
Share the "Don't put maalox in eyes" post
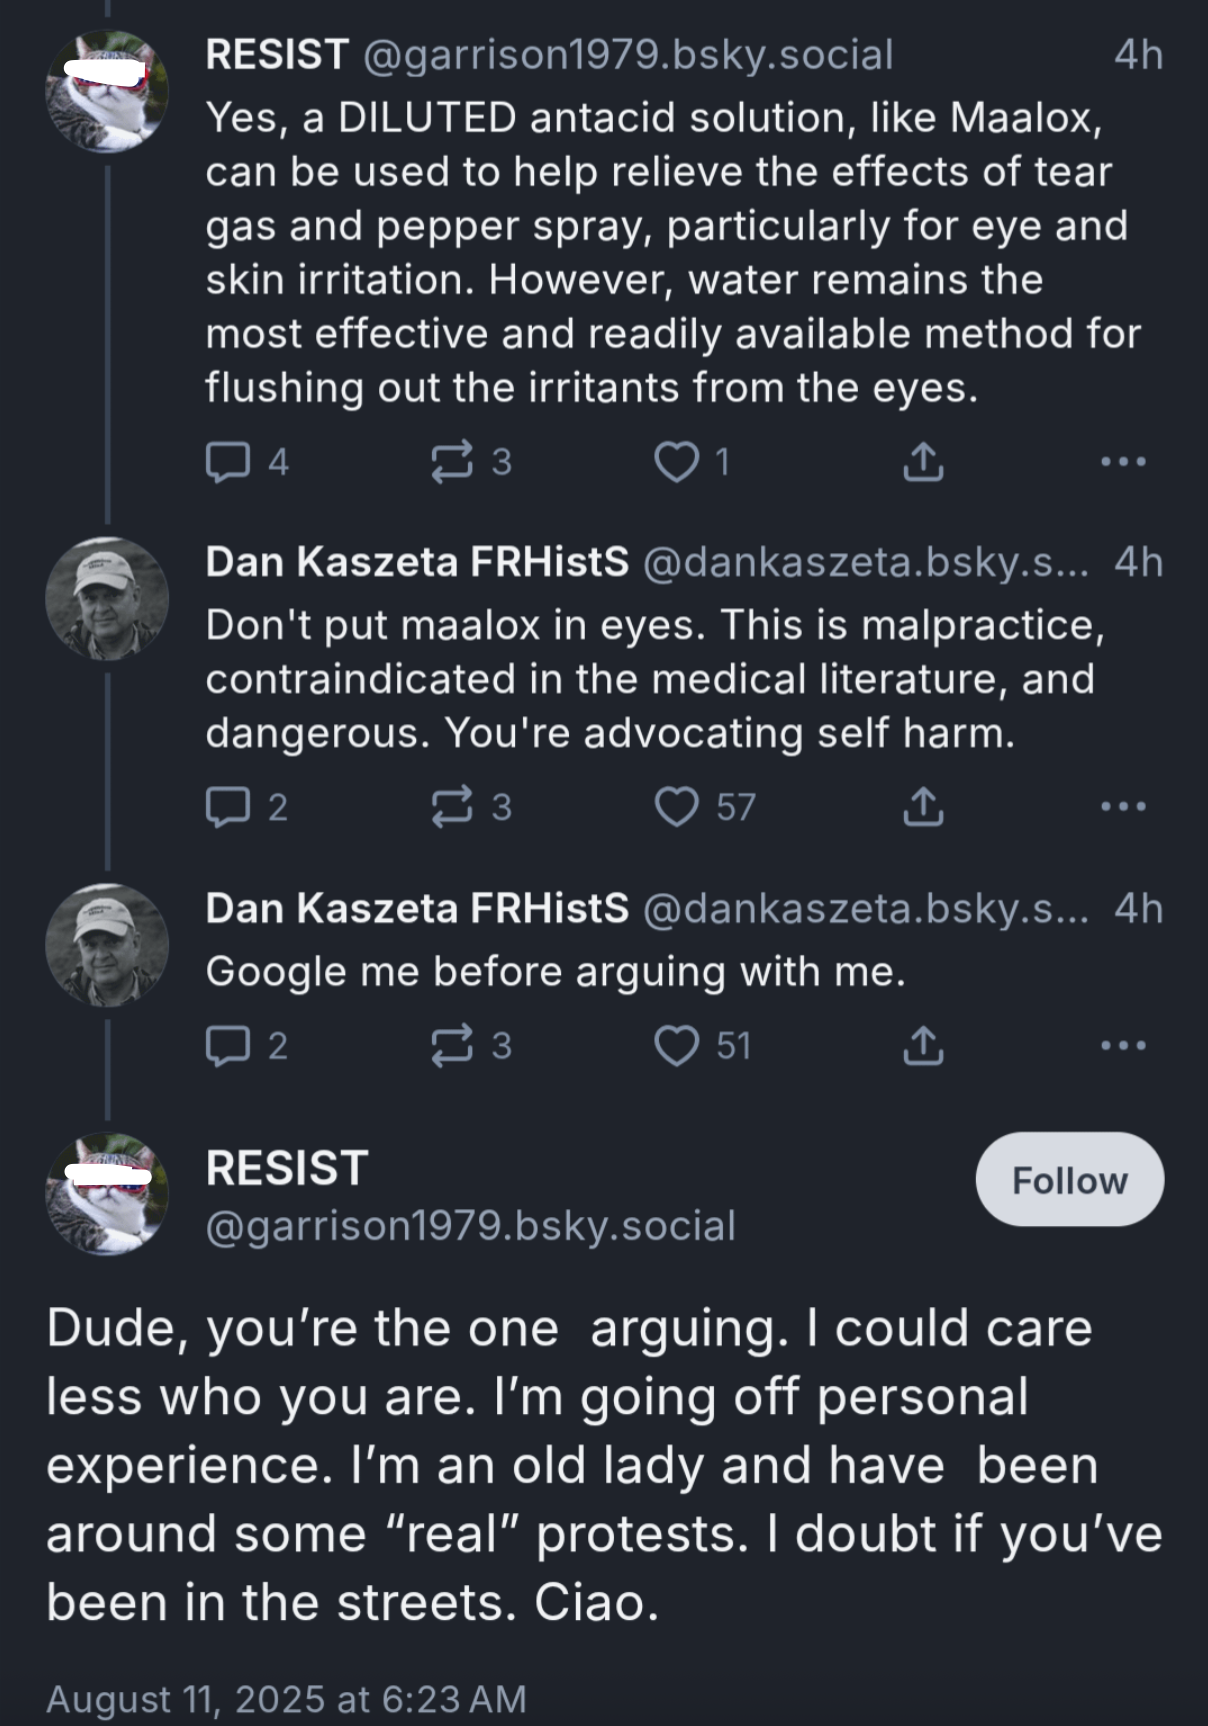pos(923,807)
